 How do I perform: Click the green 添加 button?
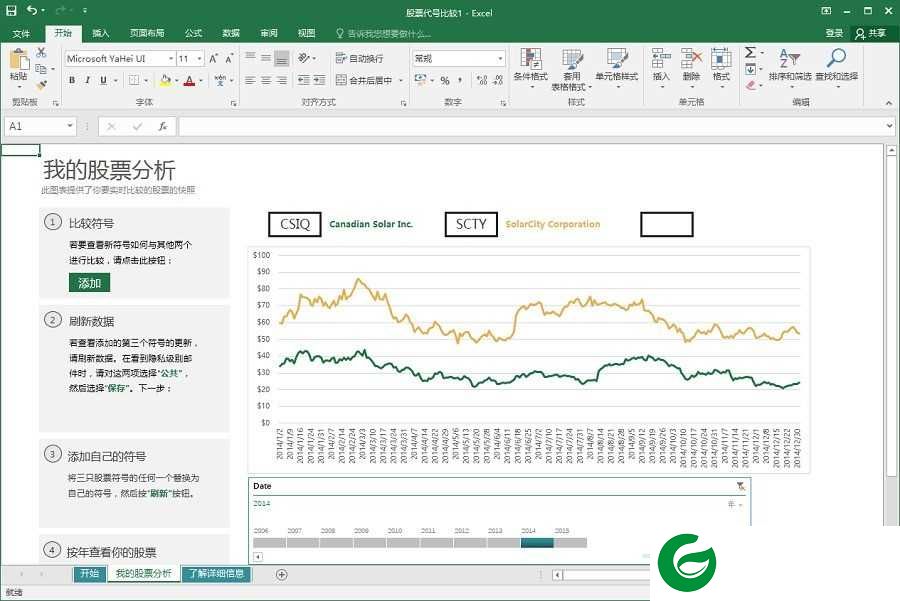coord(90,282)
